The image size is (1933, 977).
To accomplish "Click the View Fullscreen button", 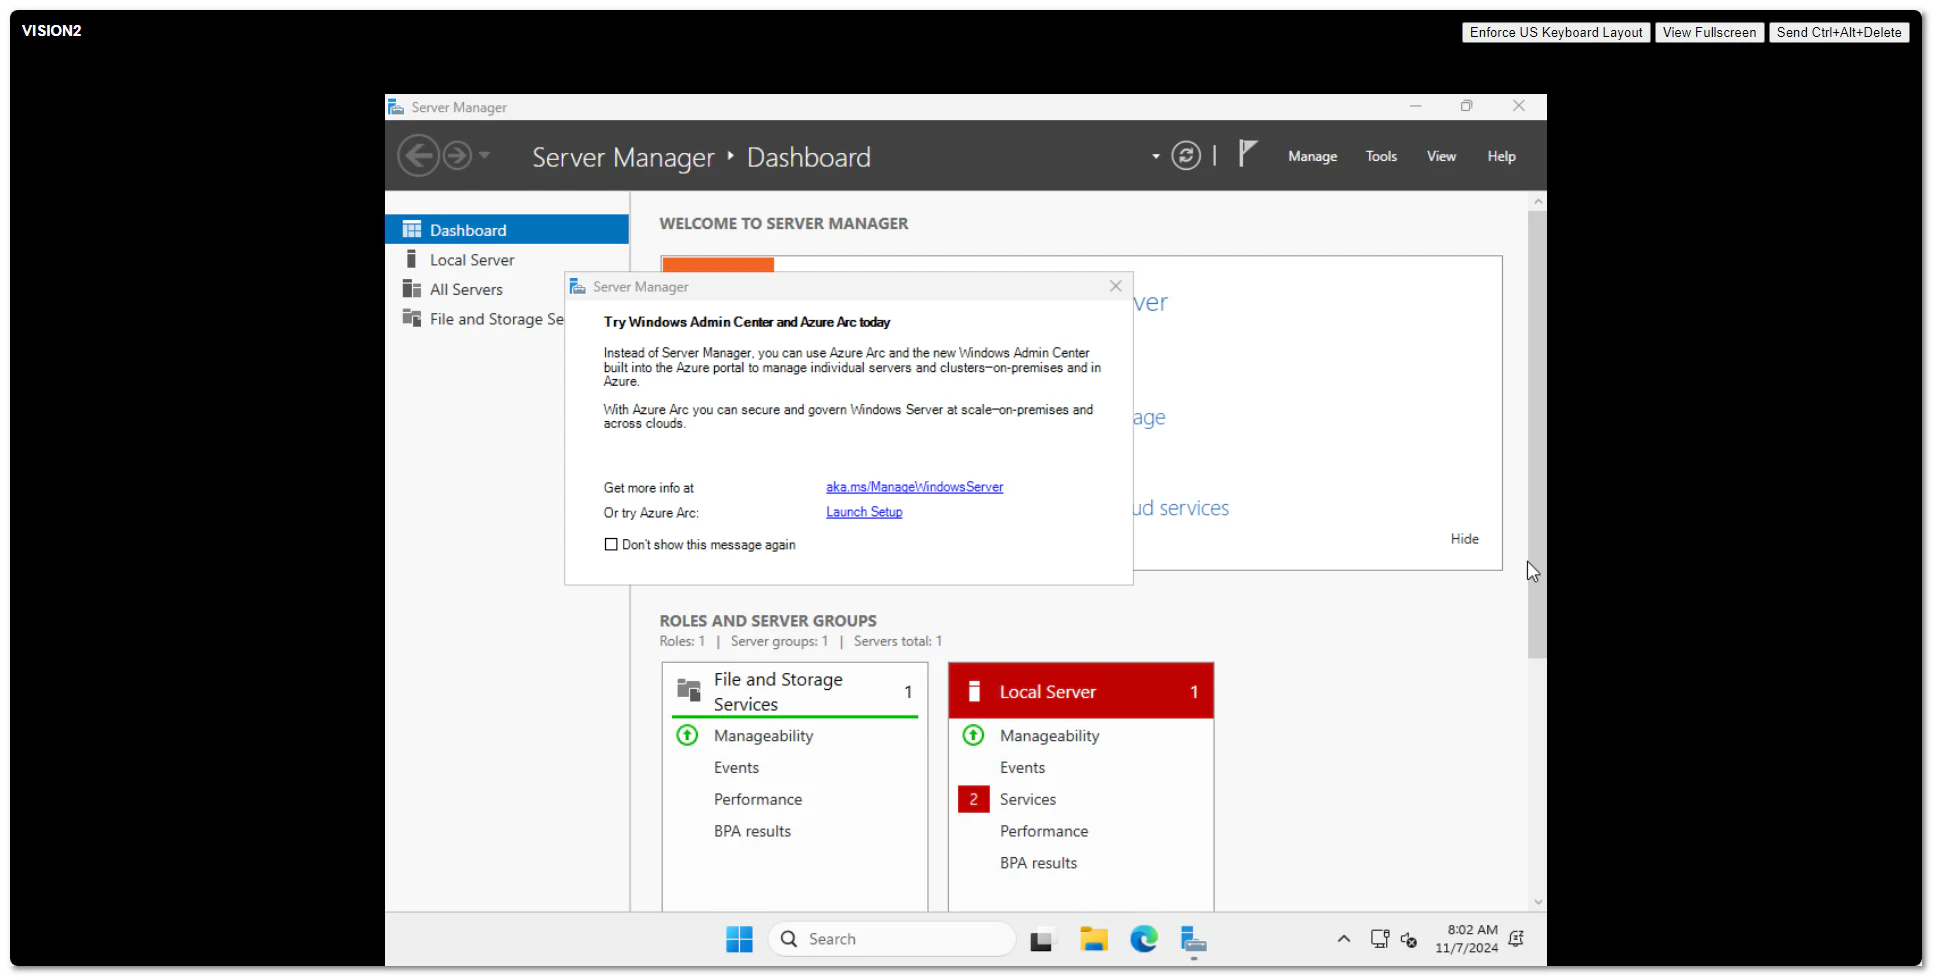I will pyautogui.click(x=1709, y=33).
